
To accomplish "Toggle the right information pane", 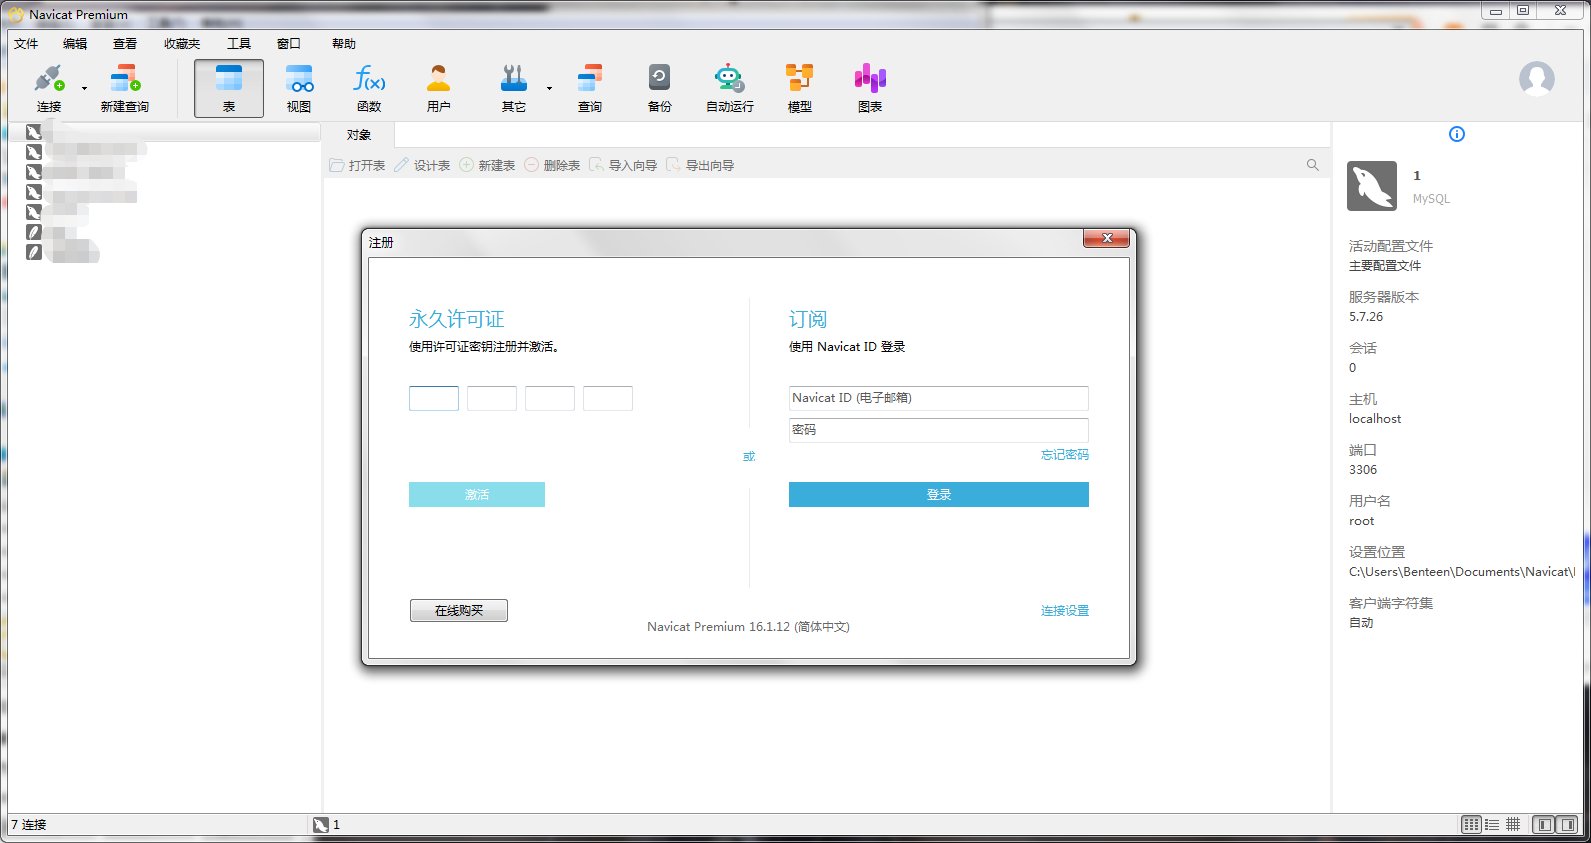I will pyautogui.click(x=1567, y=824).
